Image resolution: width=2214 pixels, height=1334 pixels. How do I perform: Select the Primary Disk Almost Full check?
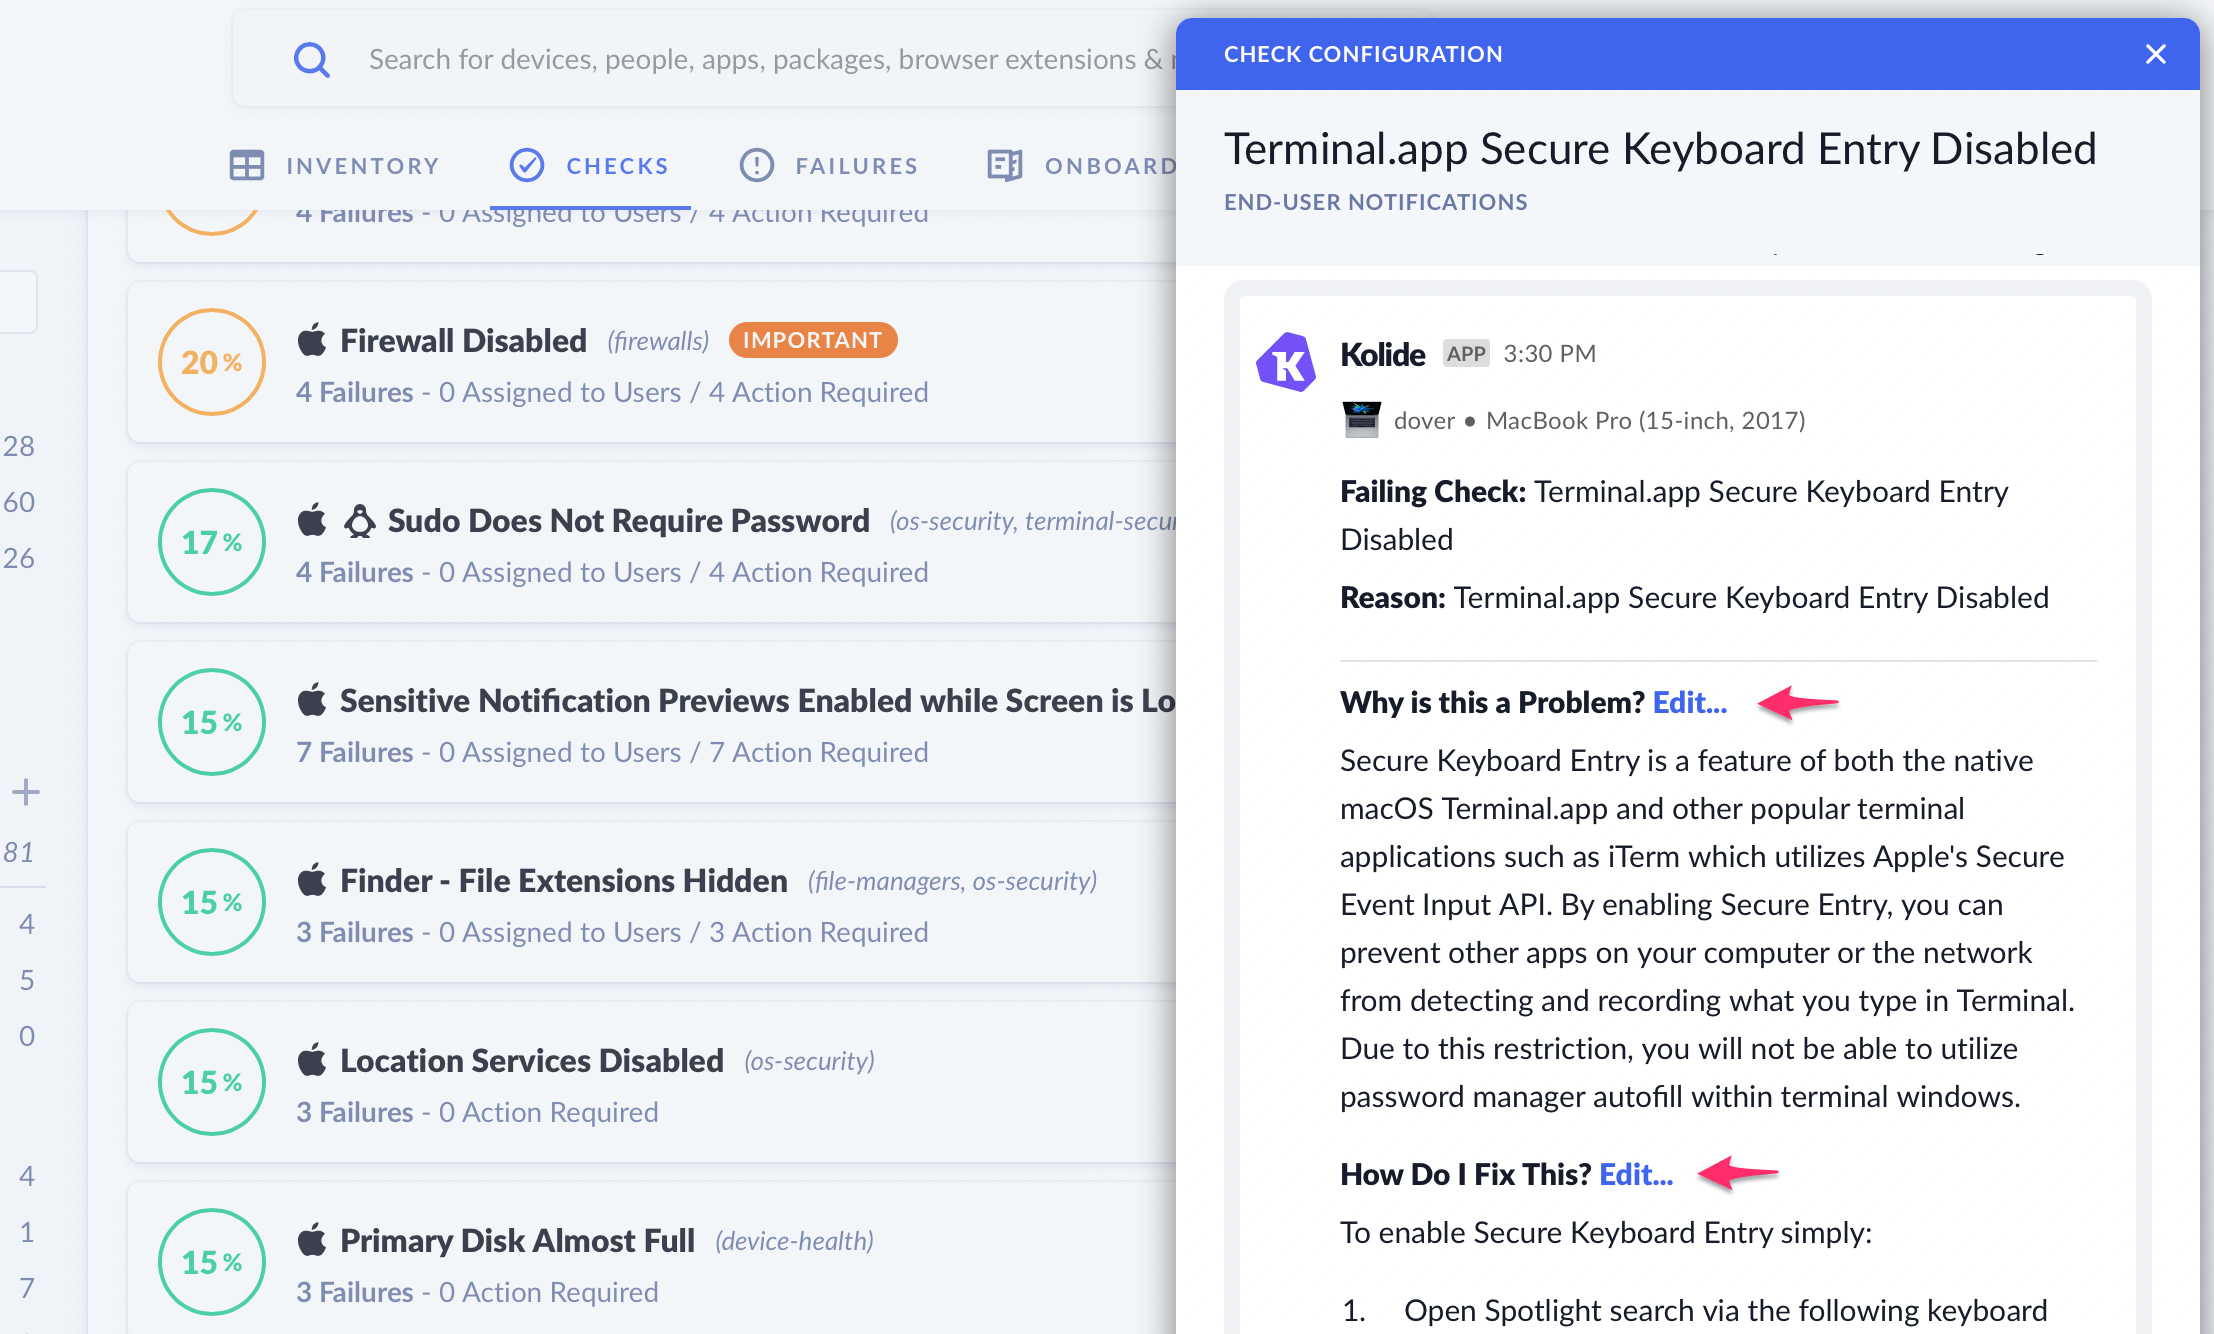pos(517,1241)
